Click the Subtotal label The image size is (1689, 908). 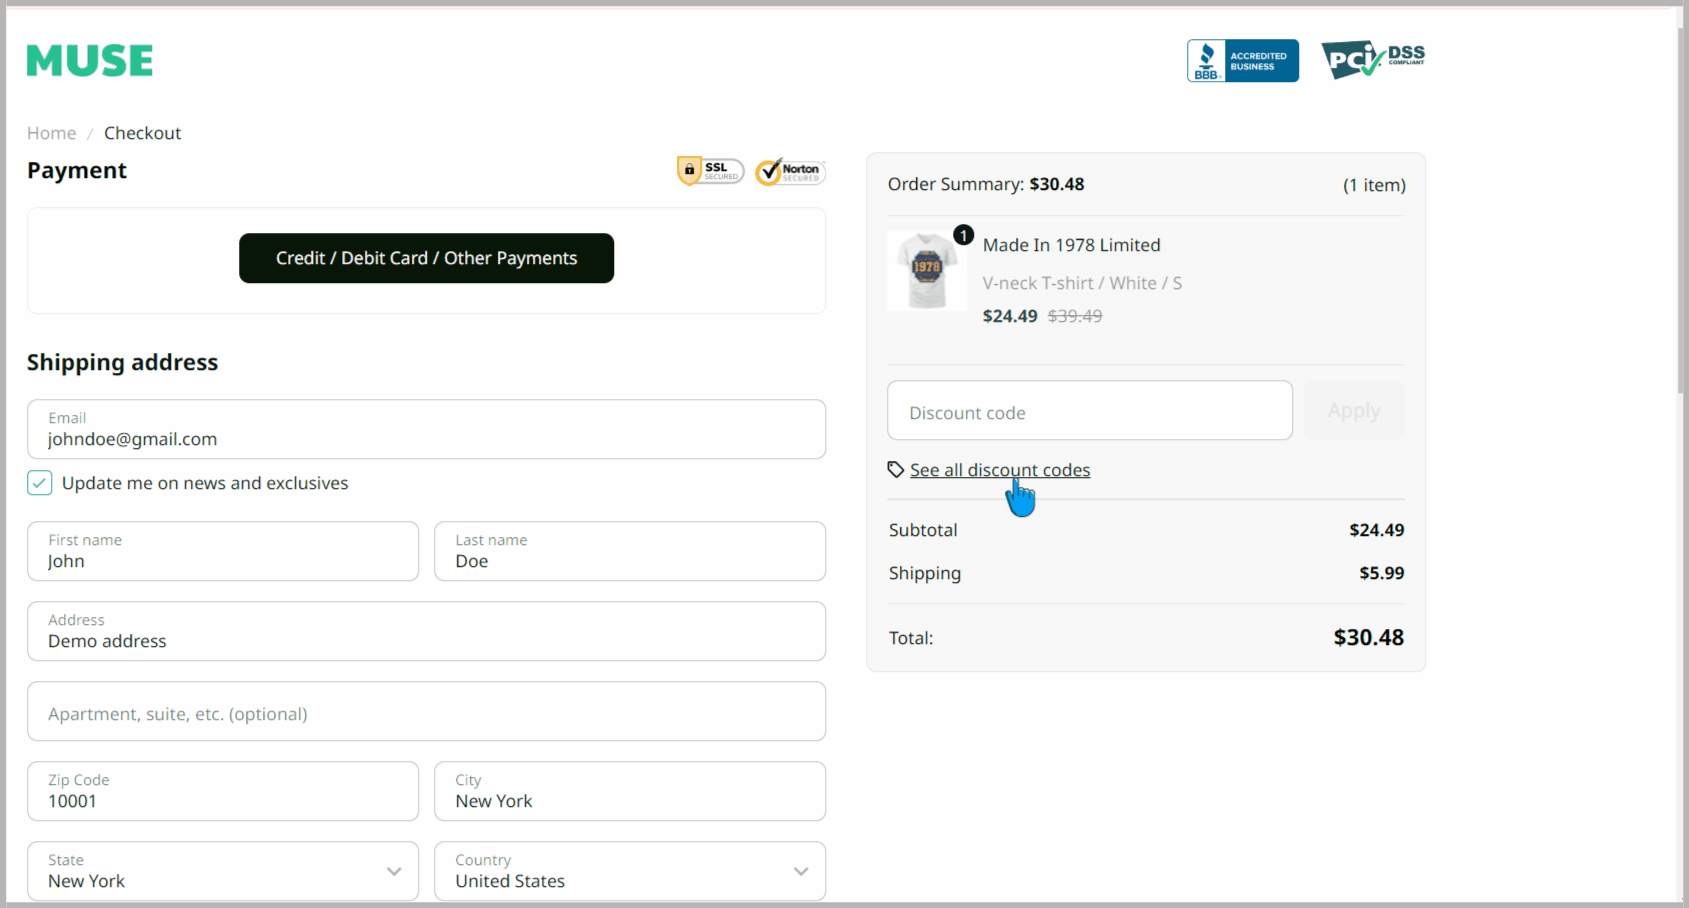click(x=923, y=530)
